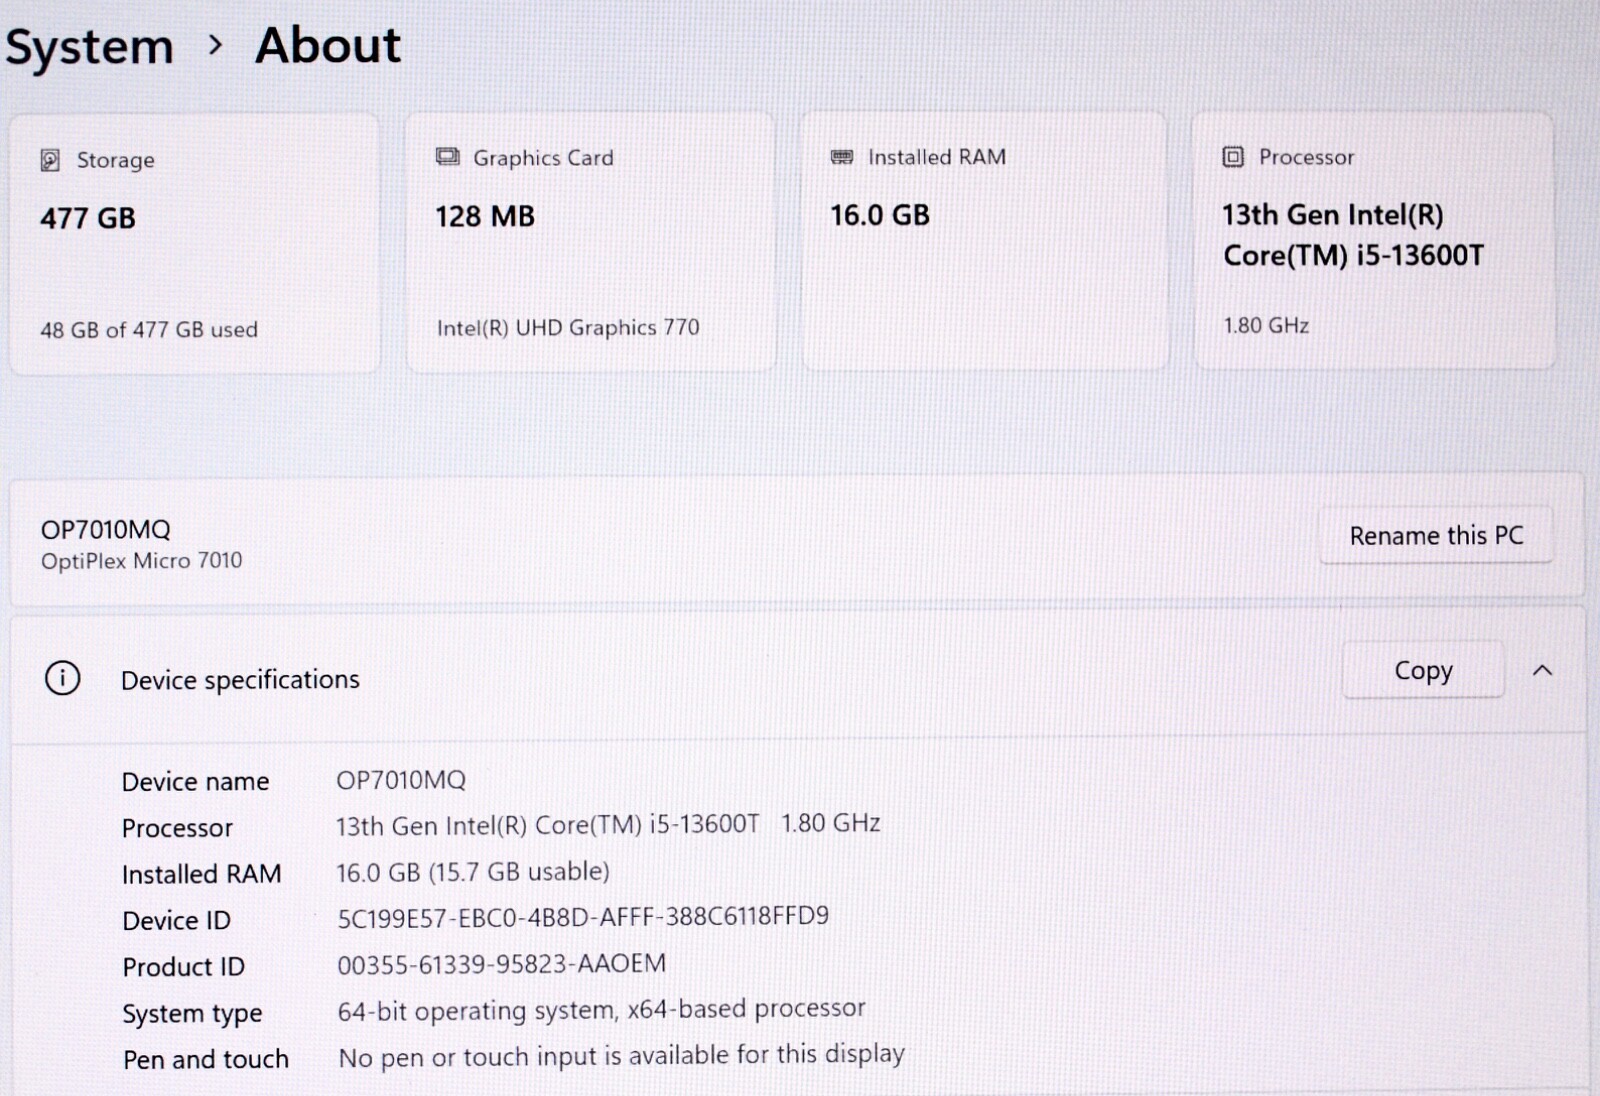Copy device specifications button
Screen dimensions: 1600x1096
tap(1423, 670)
